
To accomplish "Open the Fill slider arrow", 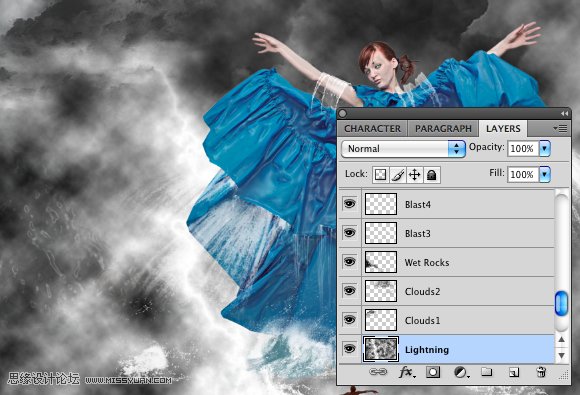I will (544, 174).
